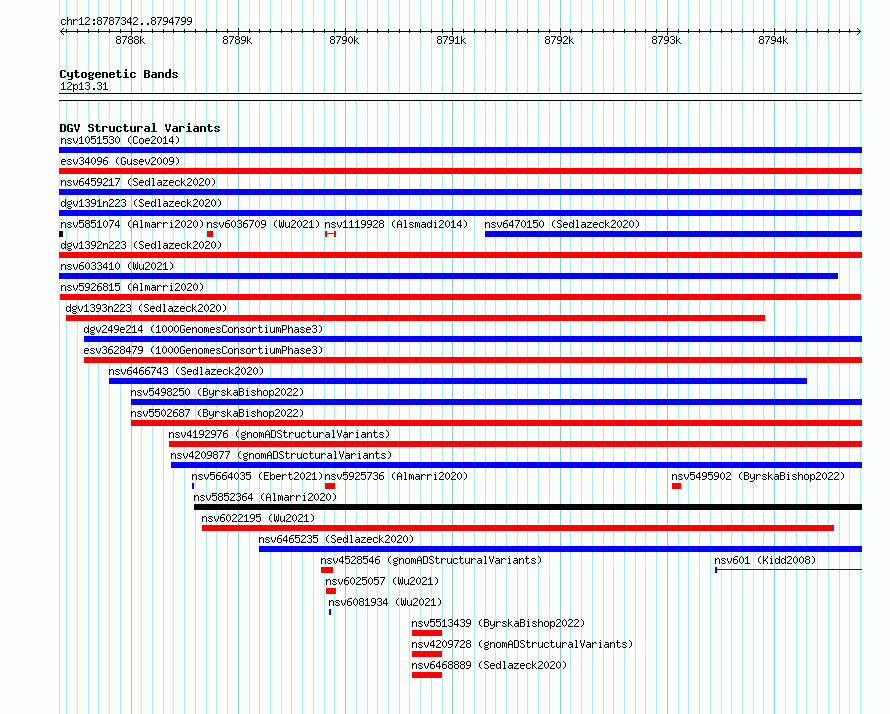Click the small red nsv6036709 feature block

(x=210, y=234)
